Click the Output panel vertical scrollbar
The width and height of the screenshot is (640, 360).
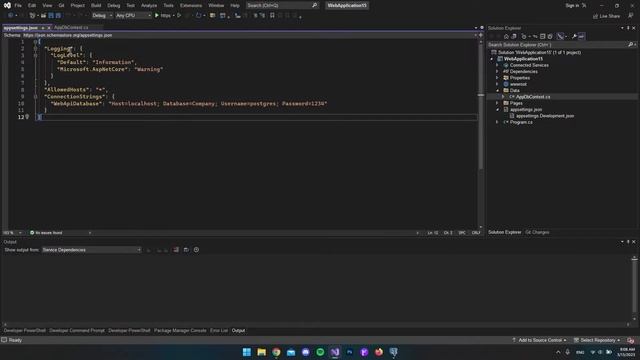[634, 288]
